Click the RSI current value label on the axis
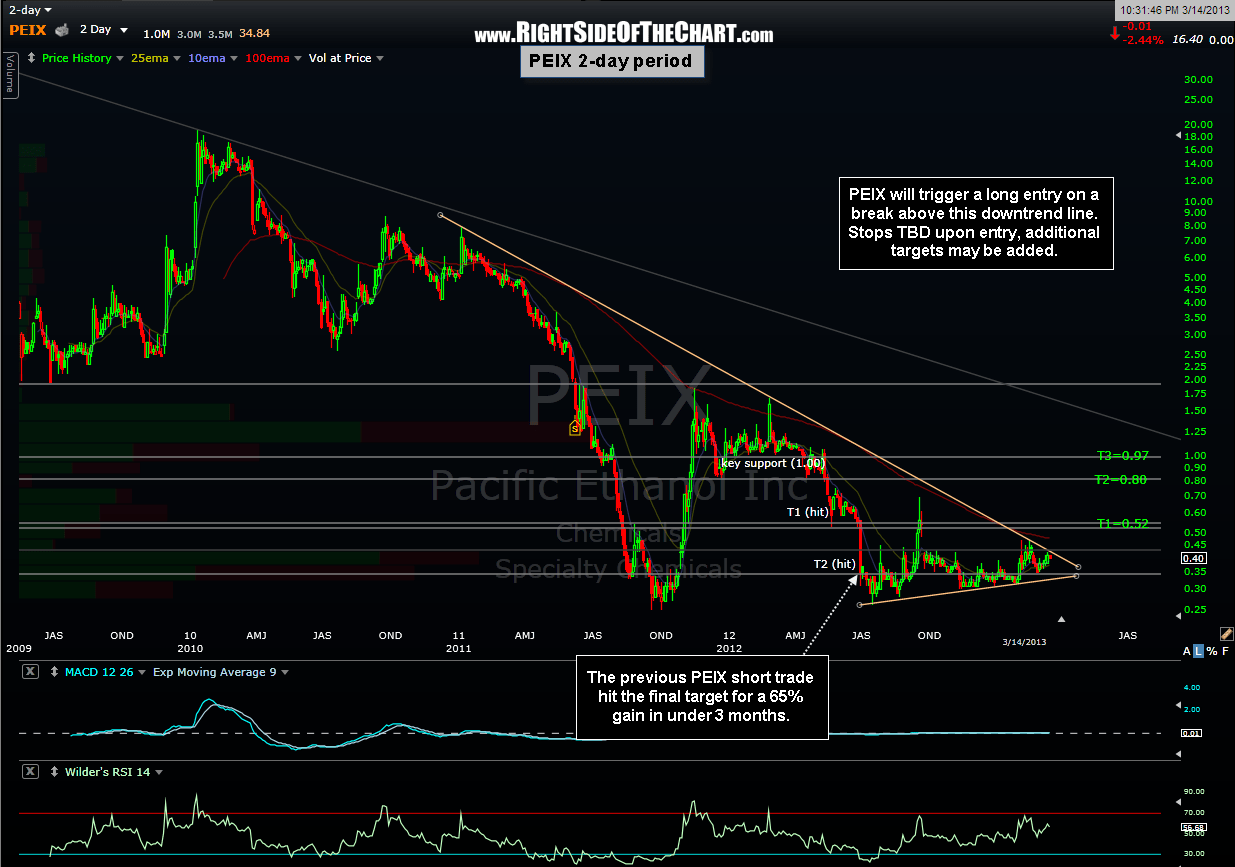The width and height of the screenshot is (1235, 867). point(1193,828)
